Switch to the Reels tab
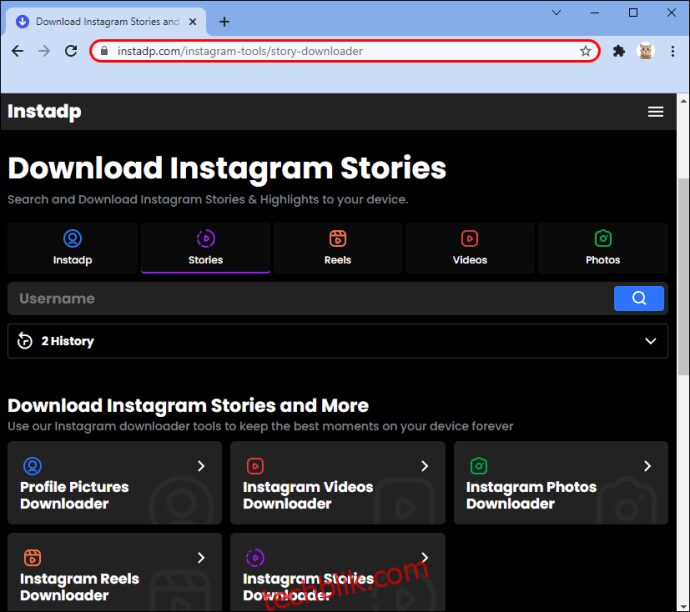 (x=338, y=248)
